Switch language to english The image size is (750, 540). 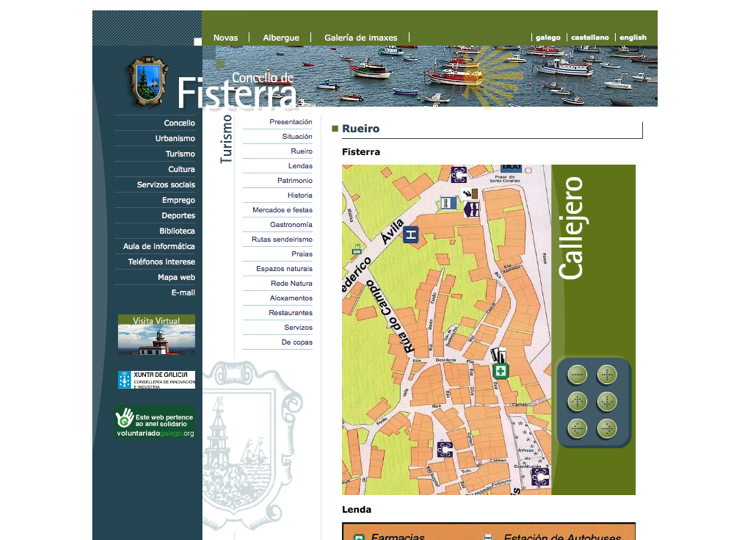pos(633,37)
